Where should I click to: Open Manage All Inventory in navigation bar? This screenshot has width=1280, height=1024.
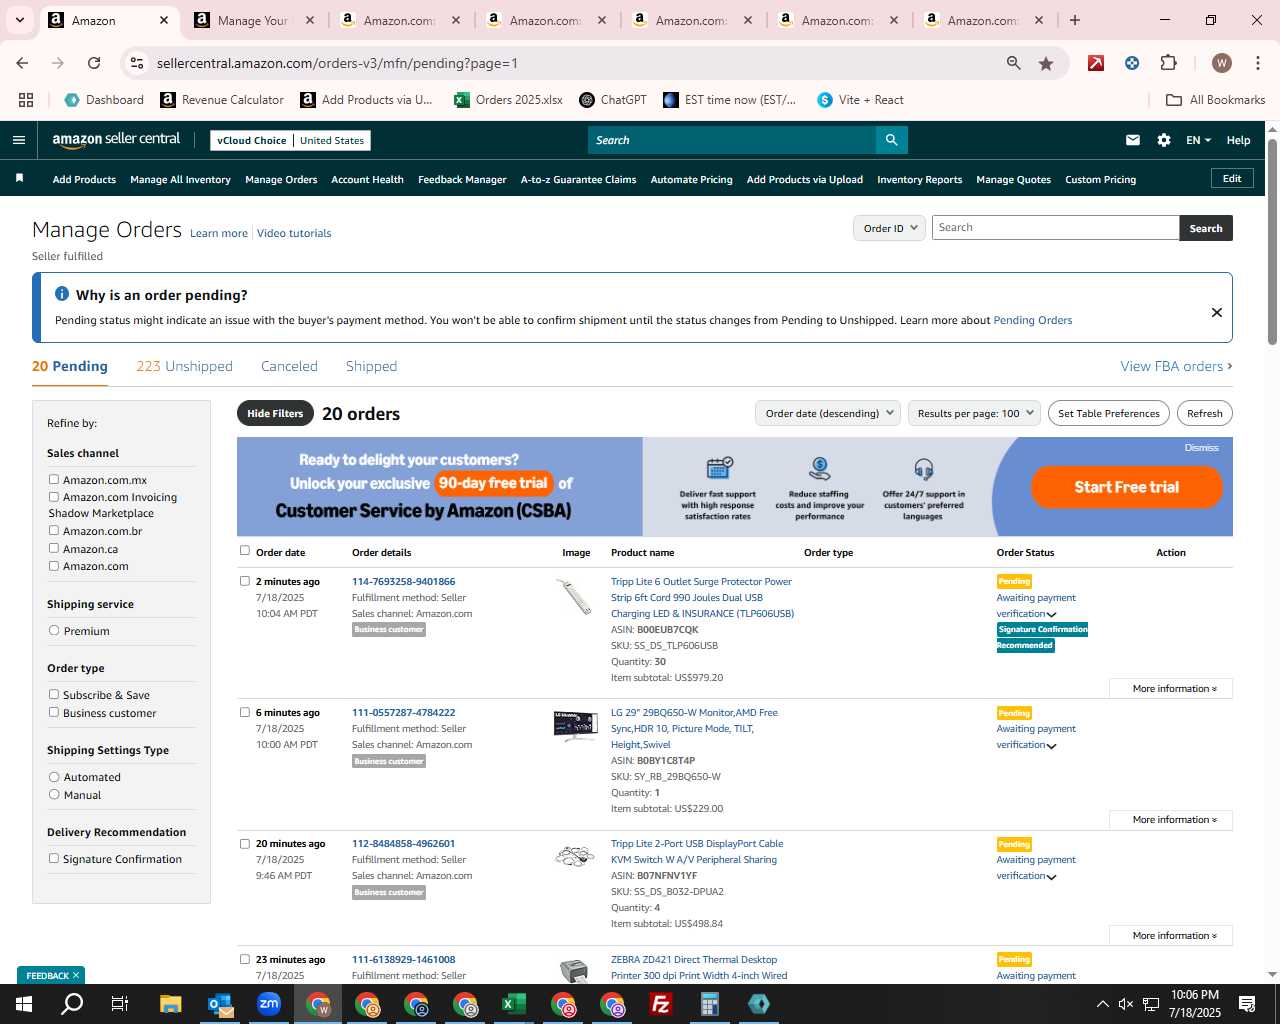180,180
